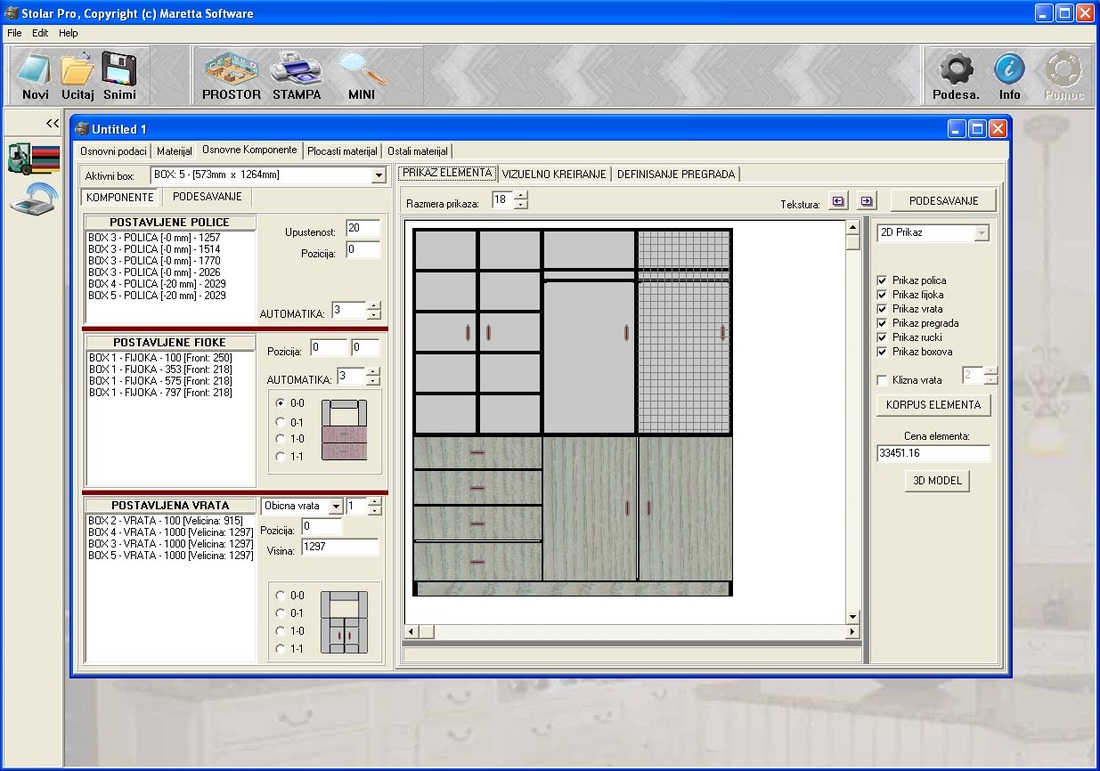1100x771 pixels.
Task: Open the PROSTOR room view
Action: coord(231,76)
